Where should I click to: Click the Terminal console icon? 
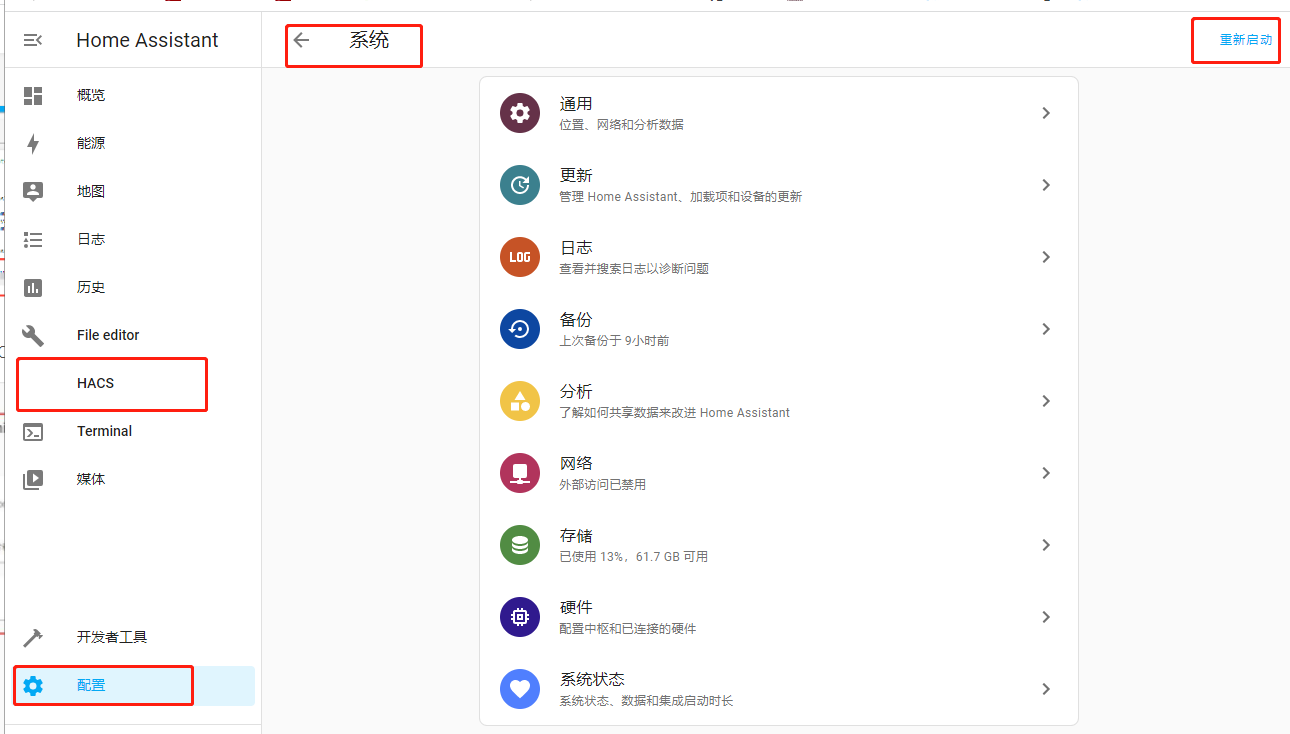coord(33,431)
